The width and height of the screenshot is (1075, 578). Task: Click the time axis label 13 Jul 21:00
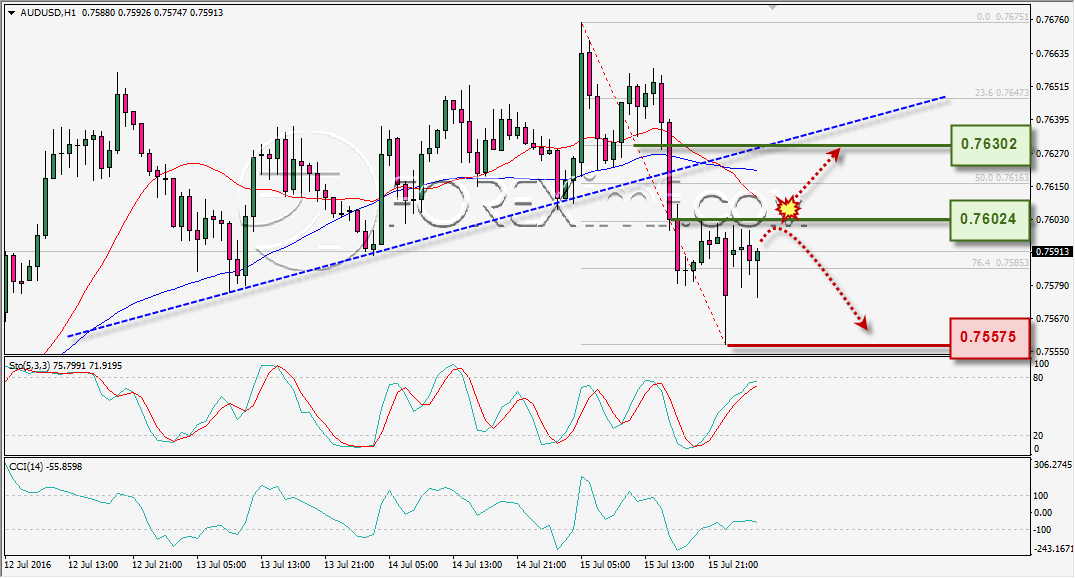(349, 565)
